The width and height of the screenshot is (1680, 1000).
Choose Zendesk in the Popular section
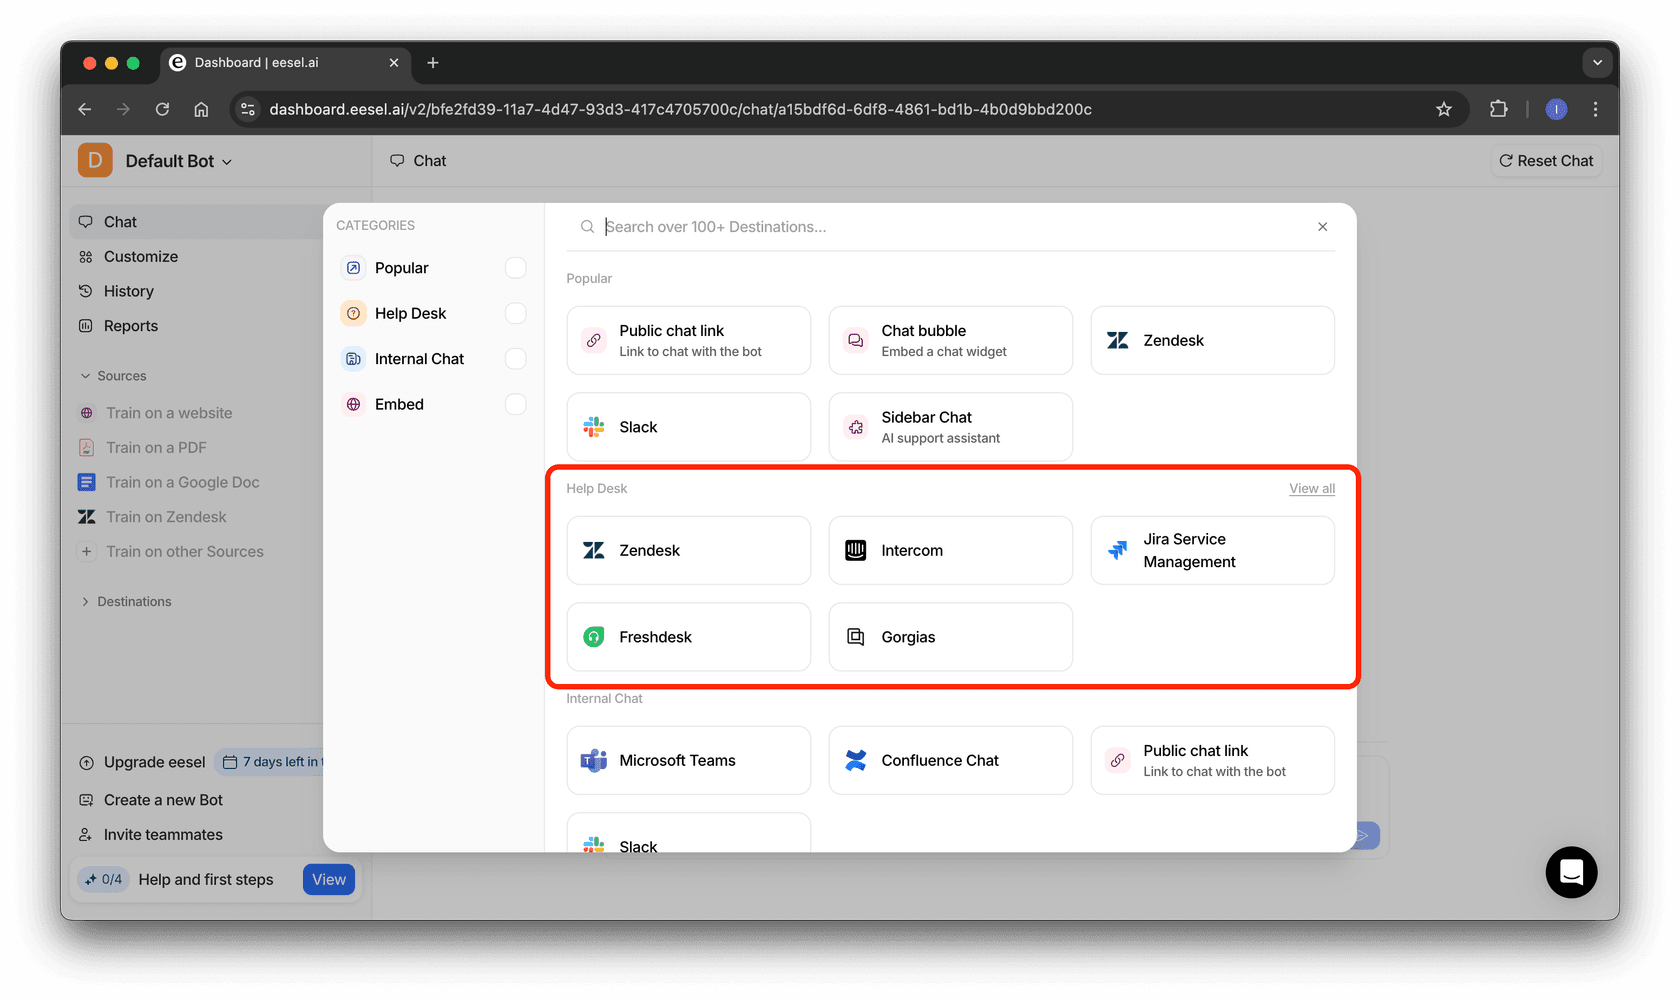(x=1212, y=340)
